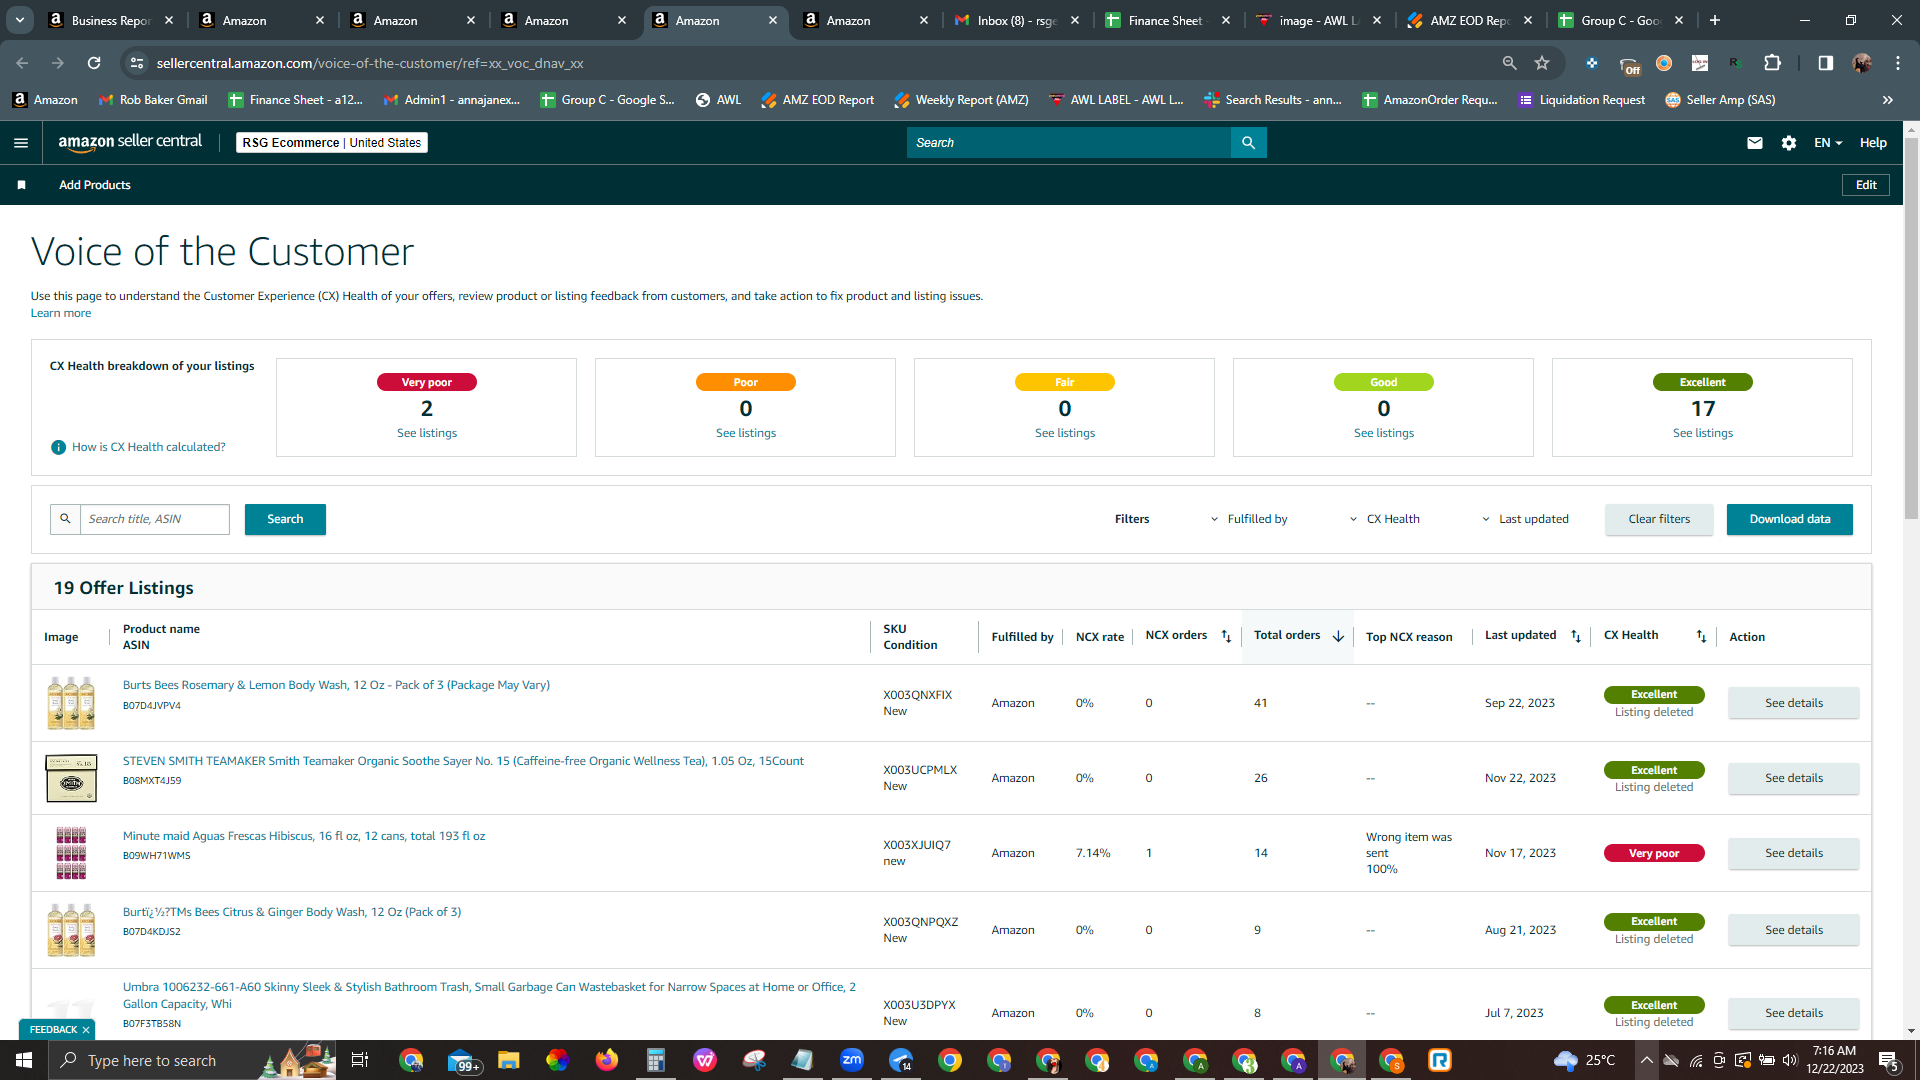
Task: Click See listings under Very poor
Action: [427, 433]
